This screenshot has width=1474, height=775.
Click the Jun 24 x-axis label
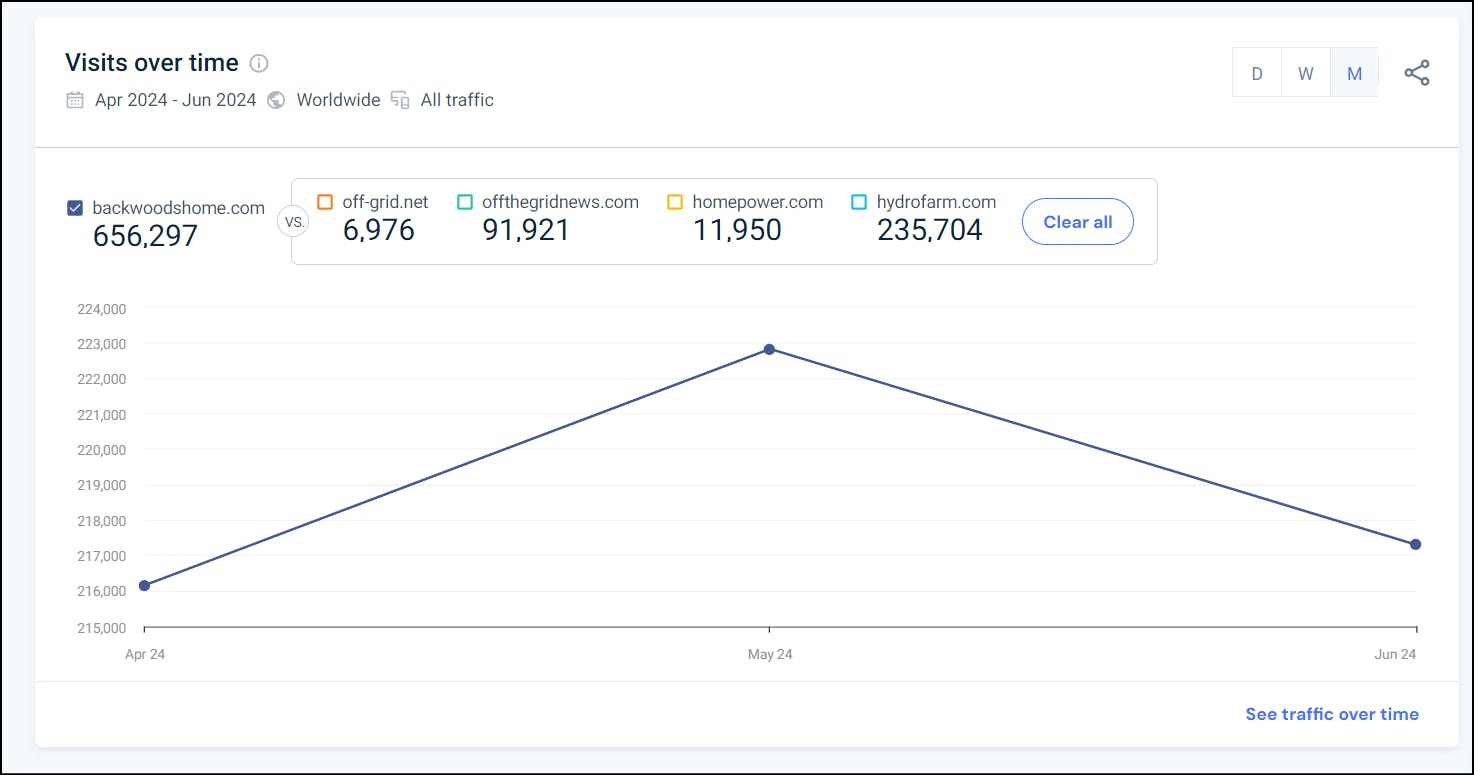[1395, 654]
